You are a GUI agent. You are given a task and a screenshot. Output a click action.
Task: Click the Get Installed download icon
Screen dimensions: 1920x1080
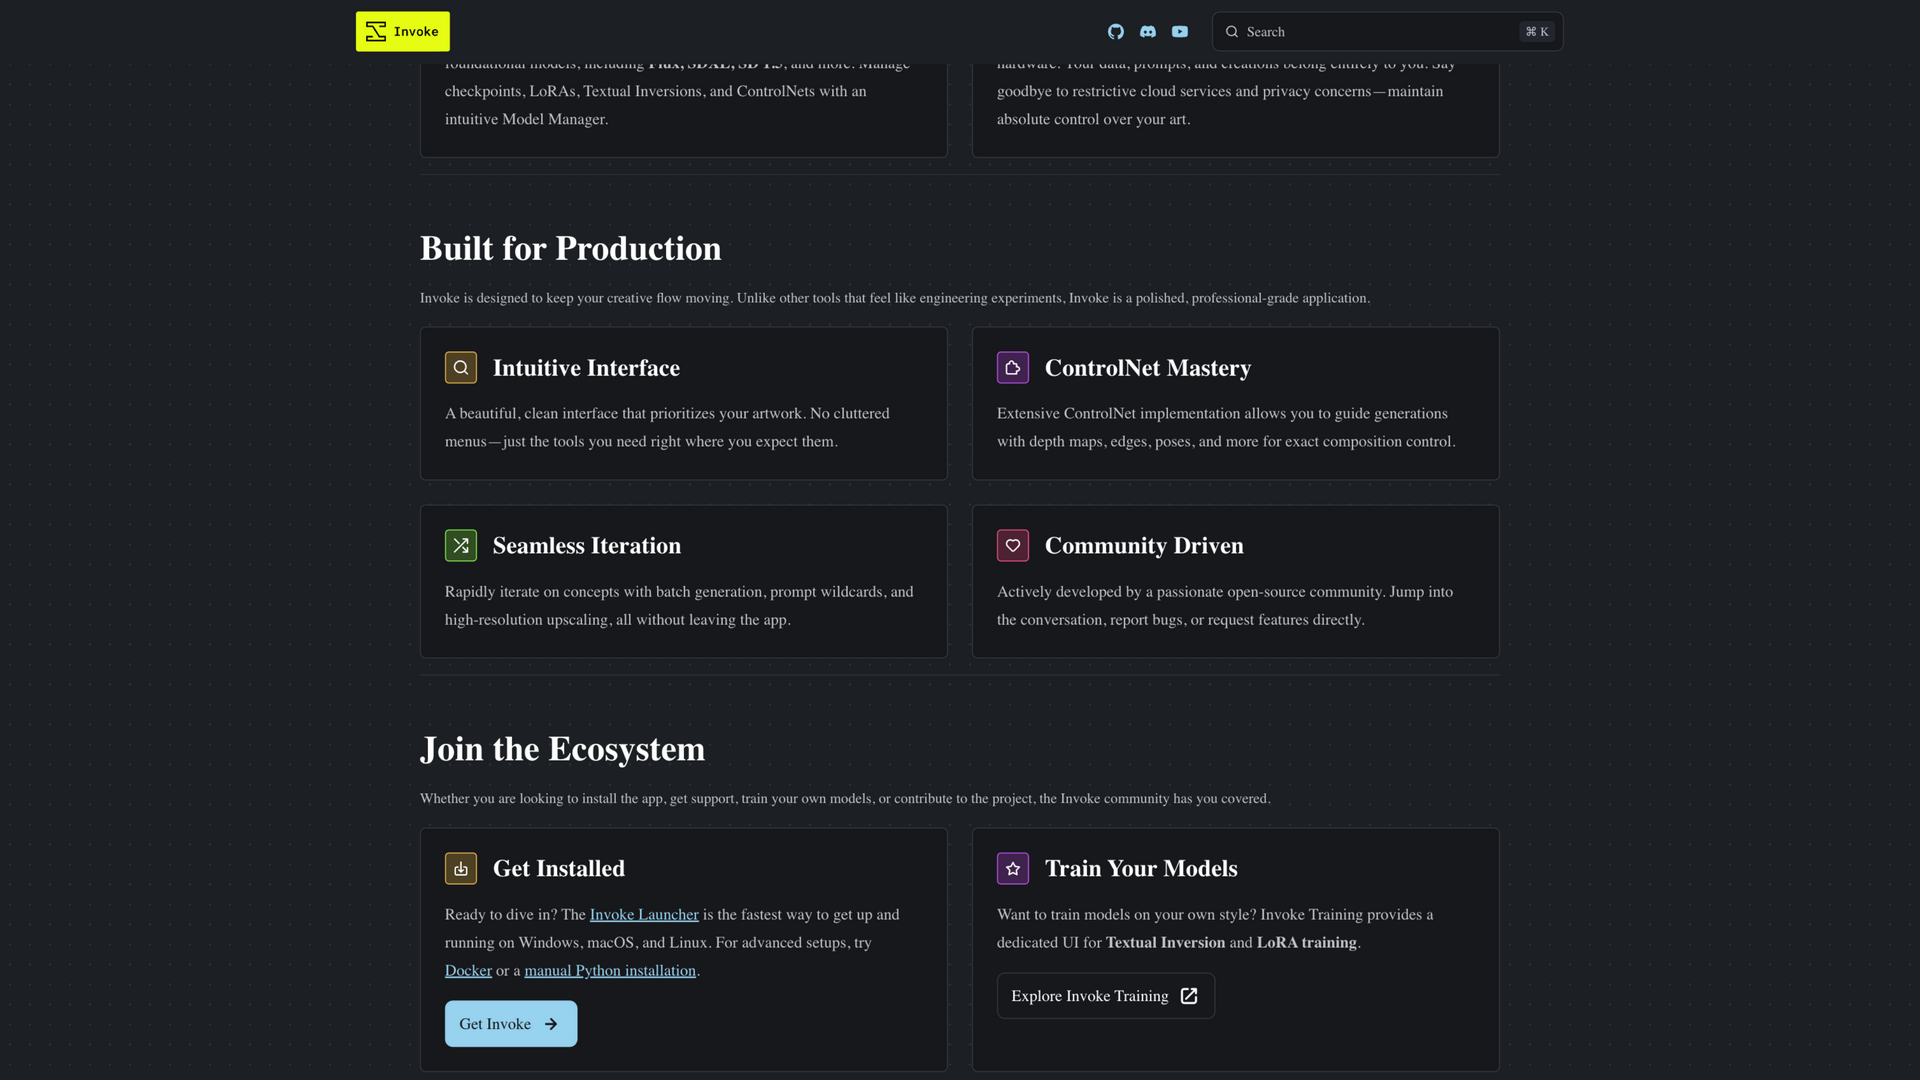point(461,869)
